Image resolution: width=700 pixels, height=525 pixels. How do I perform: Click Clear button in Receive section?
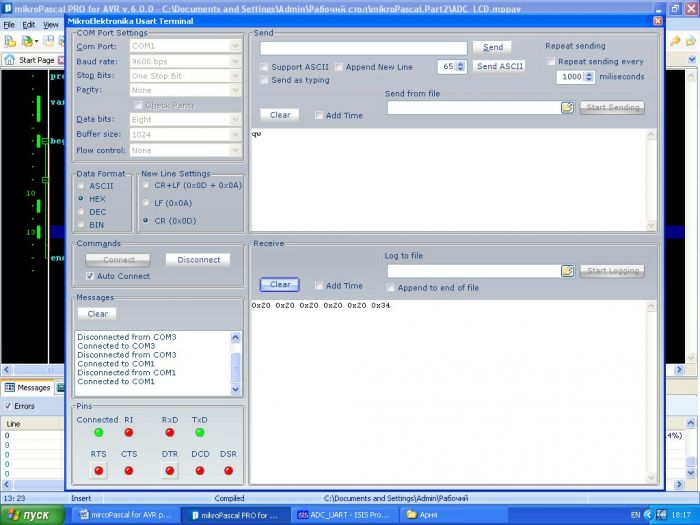click(x=280, y=284)
